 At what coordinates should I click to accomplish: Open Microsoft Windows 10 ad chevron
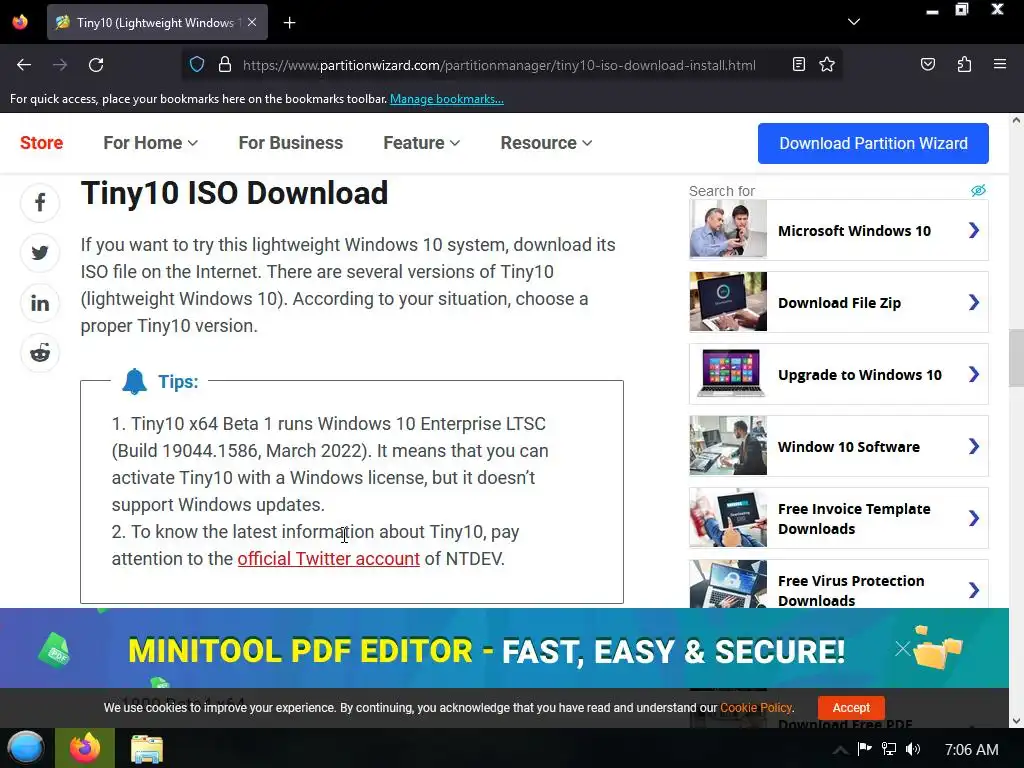[974, 230]
